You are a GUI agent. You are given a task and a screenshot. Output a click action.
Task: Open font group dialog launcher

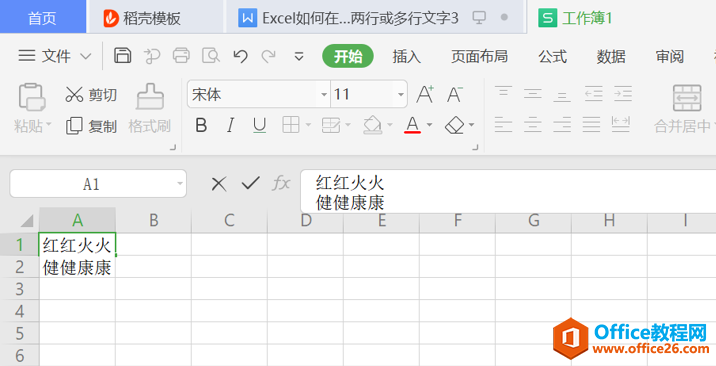click(x=476, y=147)
